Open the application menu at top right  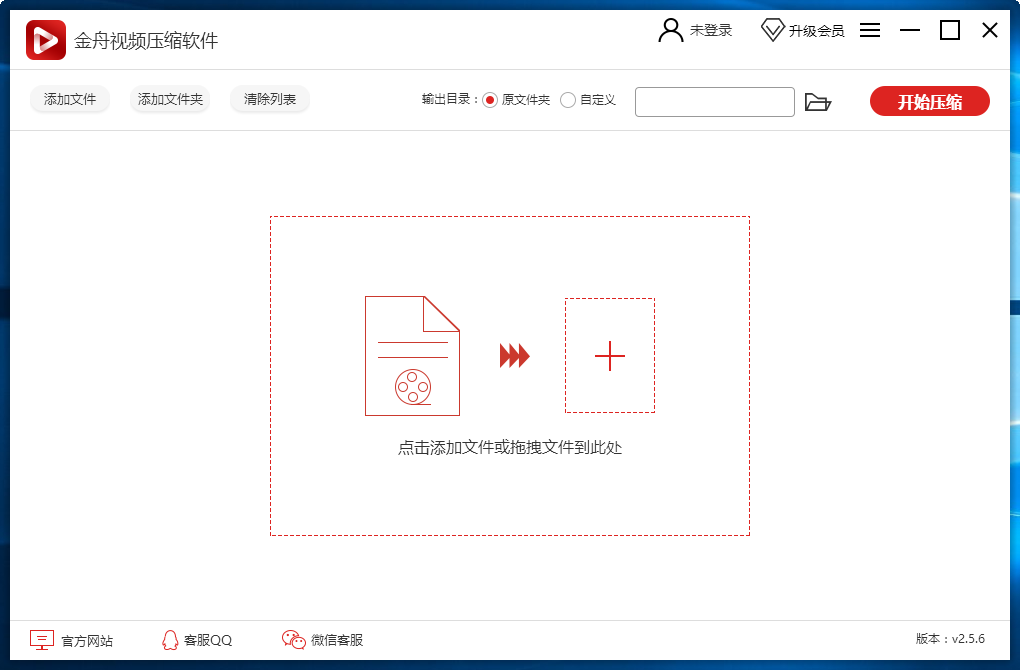[x=869, y=30]
